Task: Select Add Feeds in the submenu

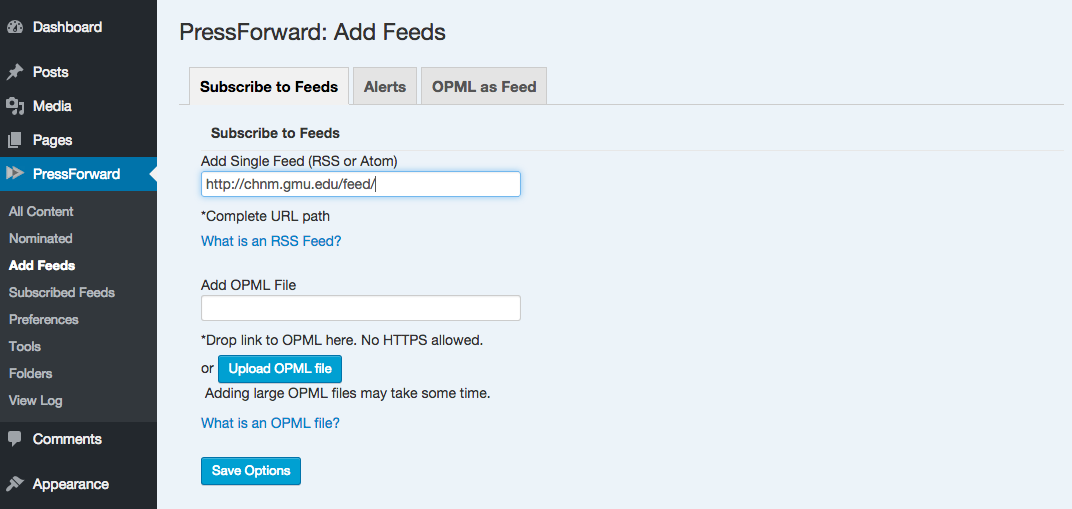Action: coord(42,266)
